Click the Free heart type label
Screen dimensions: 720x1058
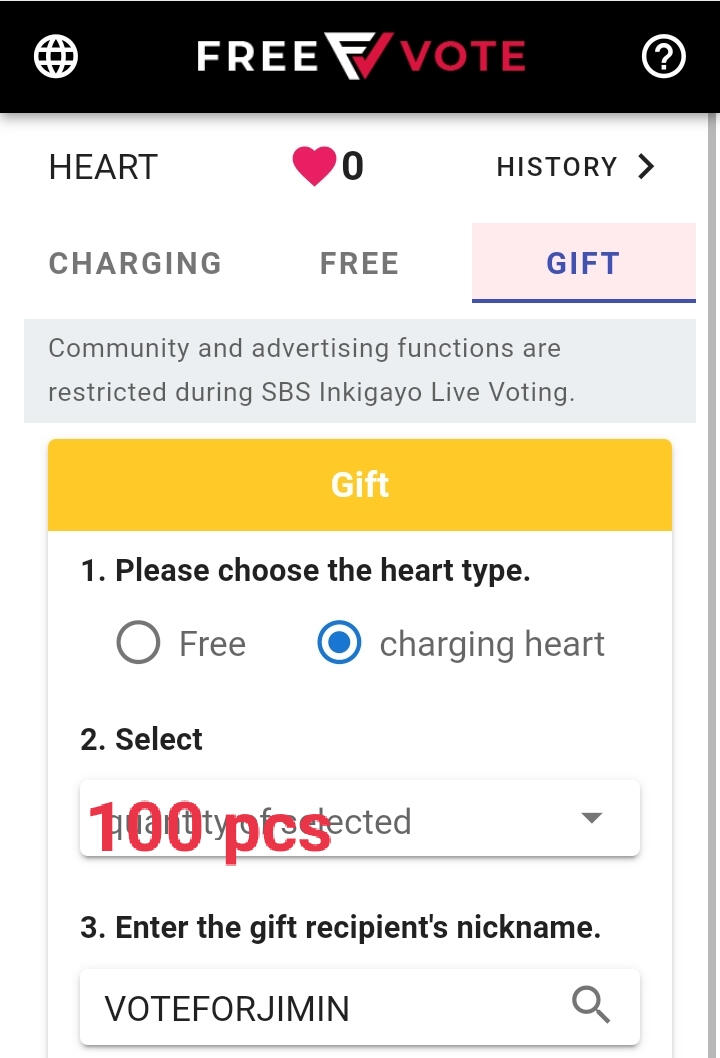(x=212, y=644)
